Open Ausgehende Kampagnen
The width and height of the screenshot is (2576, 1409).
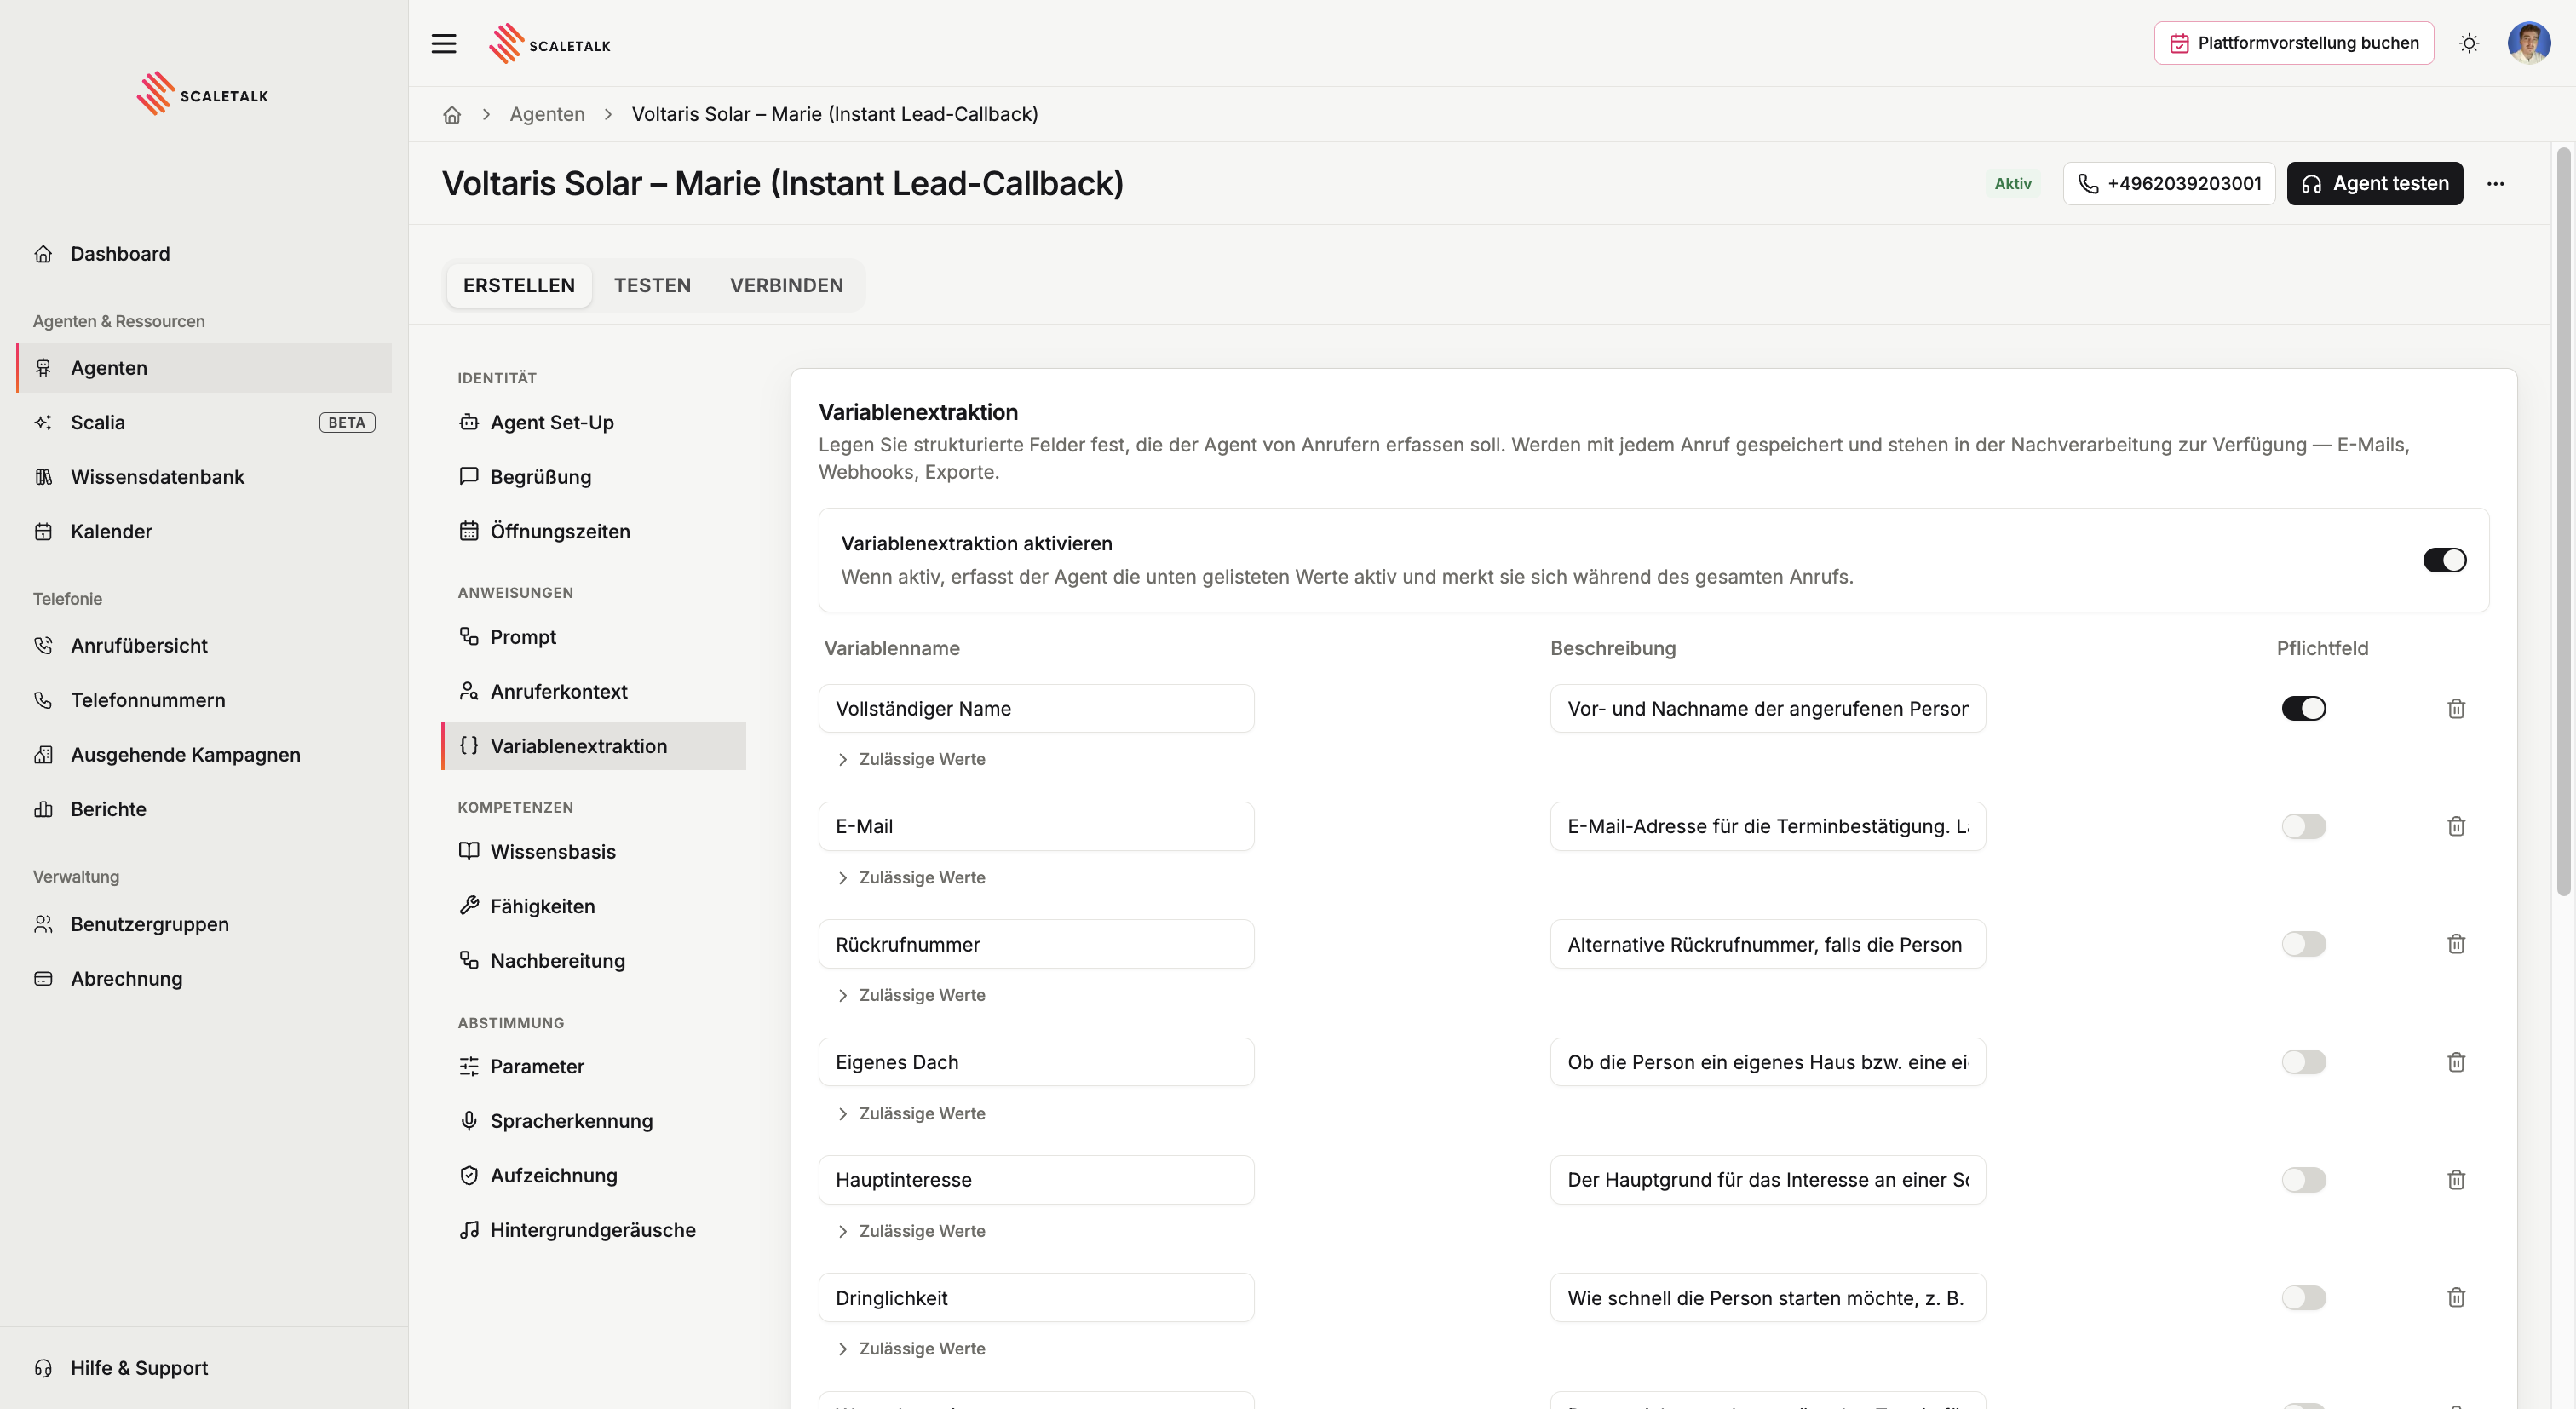(204, 755)
